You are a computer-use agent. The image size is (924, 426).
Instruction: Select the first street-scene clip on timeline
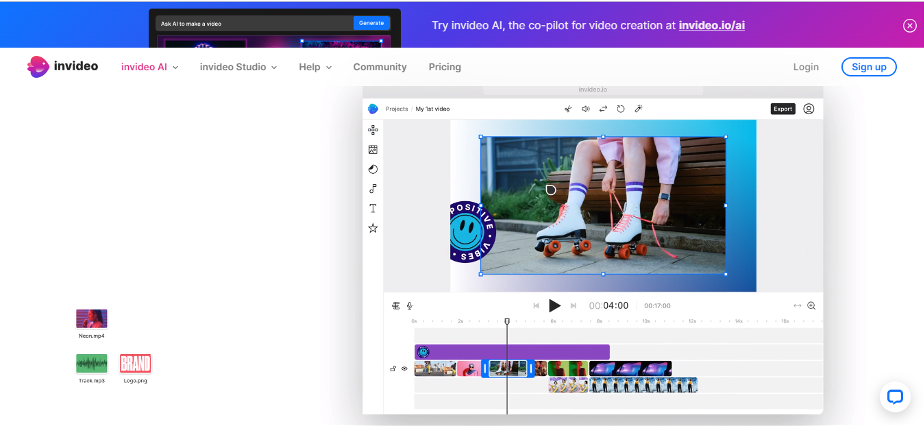[435, 369]
